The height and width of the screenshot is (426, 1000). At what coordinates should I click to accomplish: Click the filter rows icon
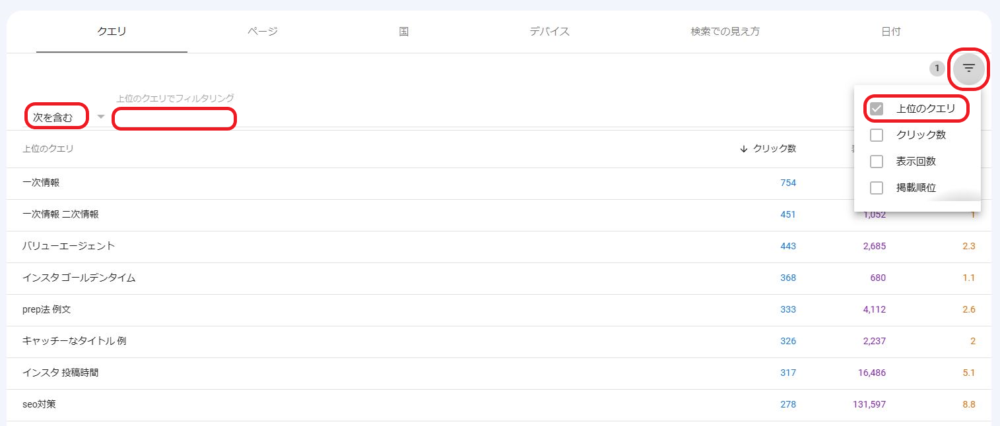(968, 68)
